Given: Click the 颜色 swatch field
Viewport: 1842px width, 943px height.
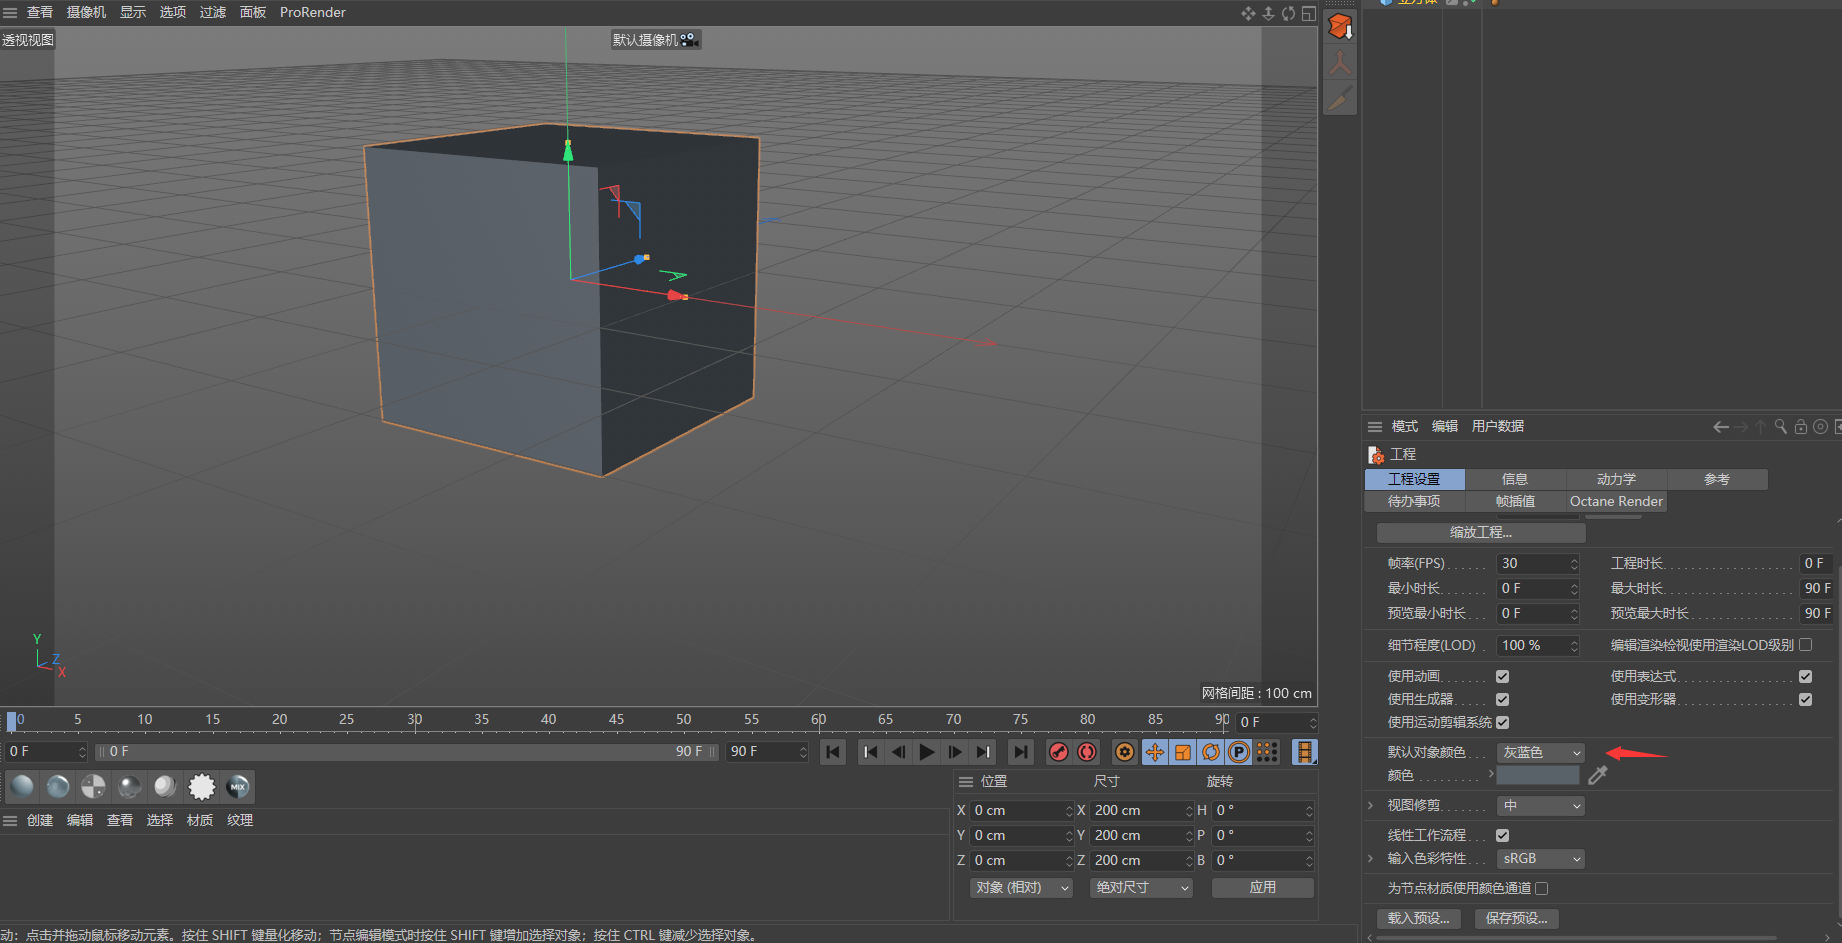Looking at the screenshot, I should pyautogui.click(x=1538, y=776).
